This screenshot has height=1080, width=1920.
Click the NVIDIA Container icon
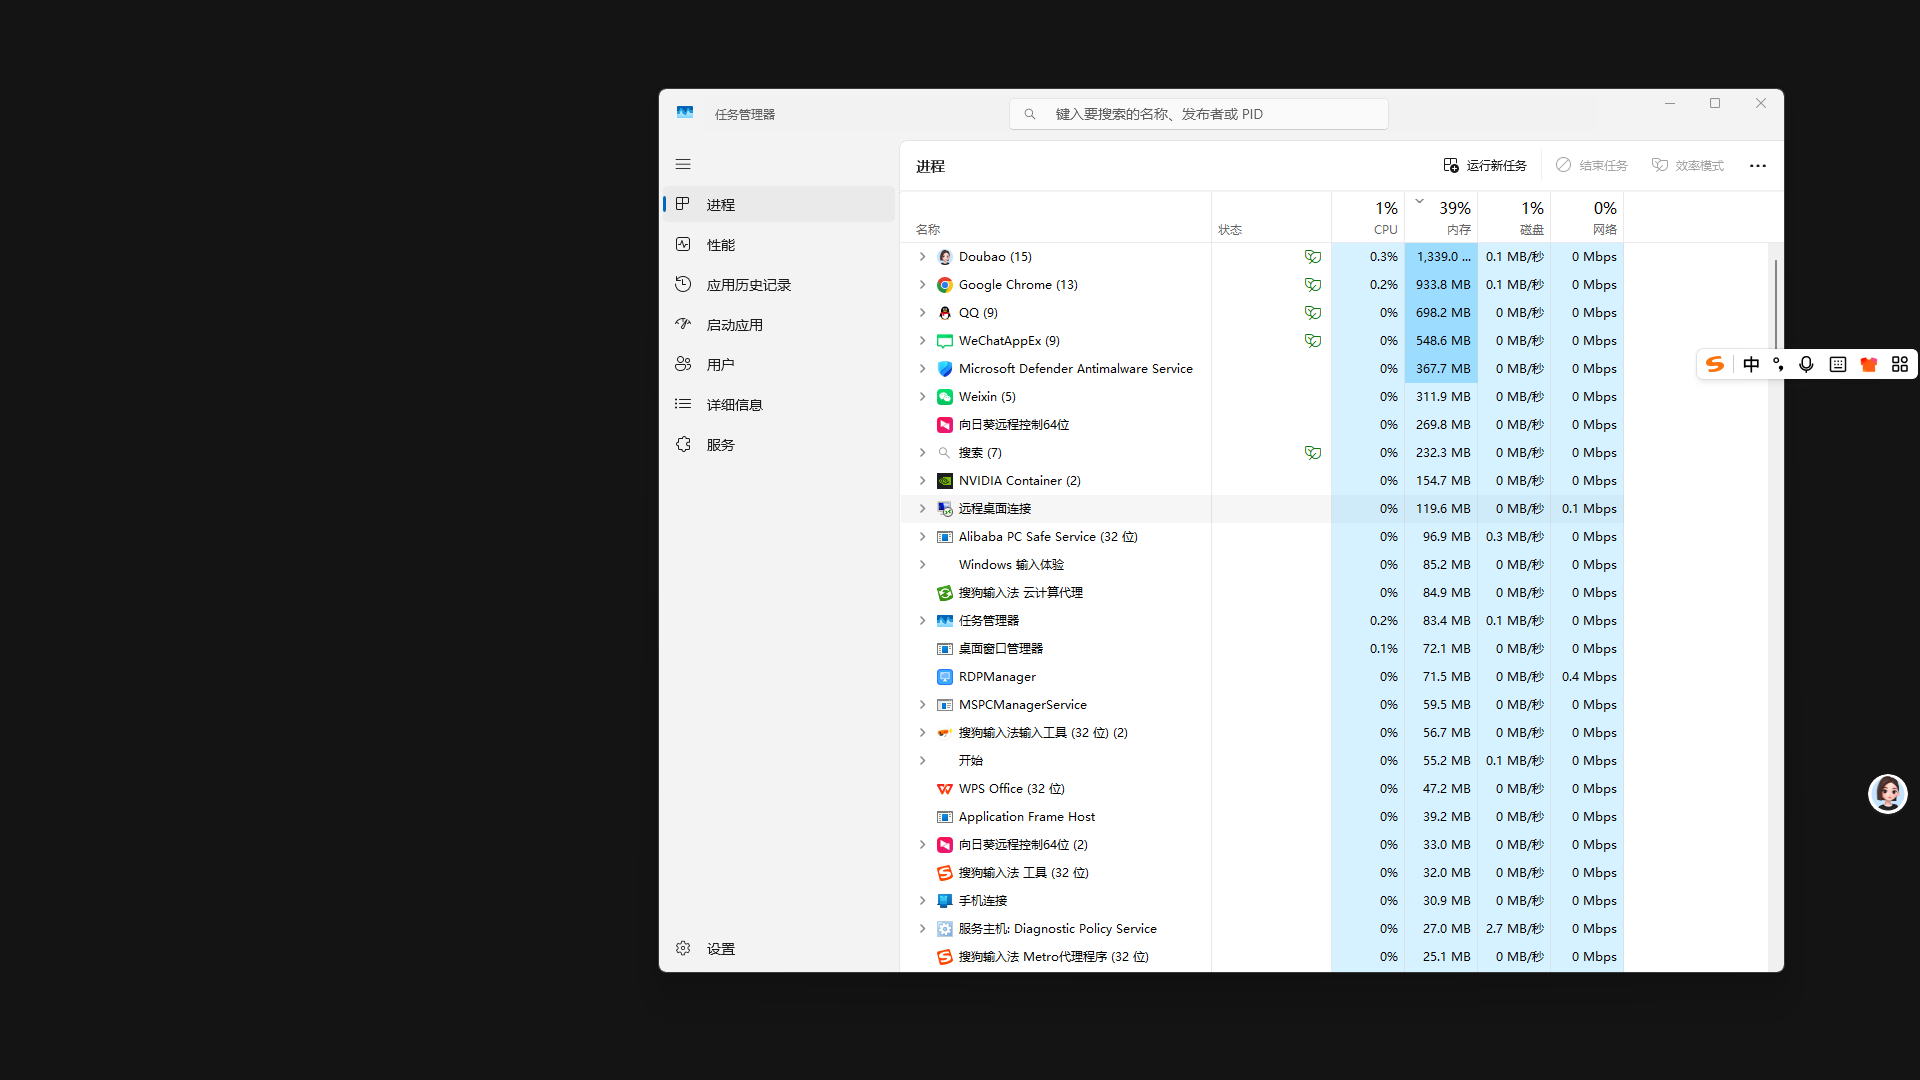click(944, 481)
